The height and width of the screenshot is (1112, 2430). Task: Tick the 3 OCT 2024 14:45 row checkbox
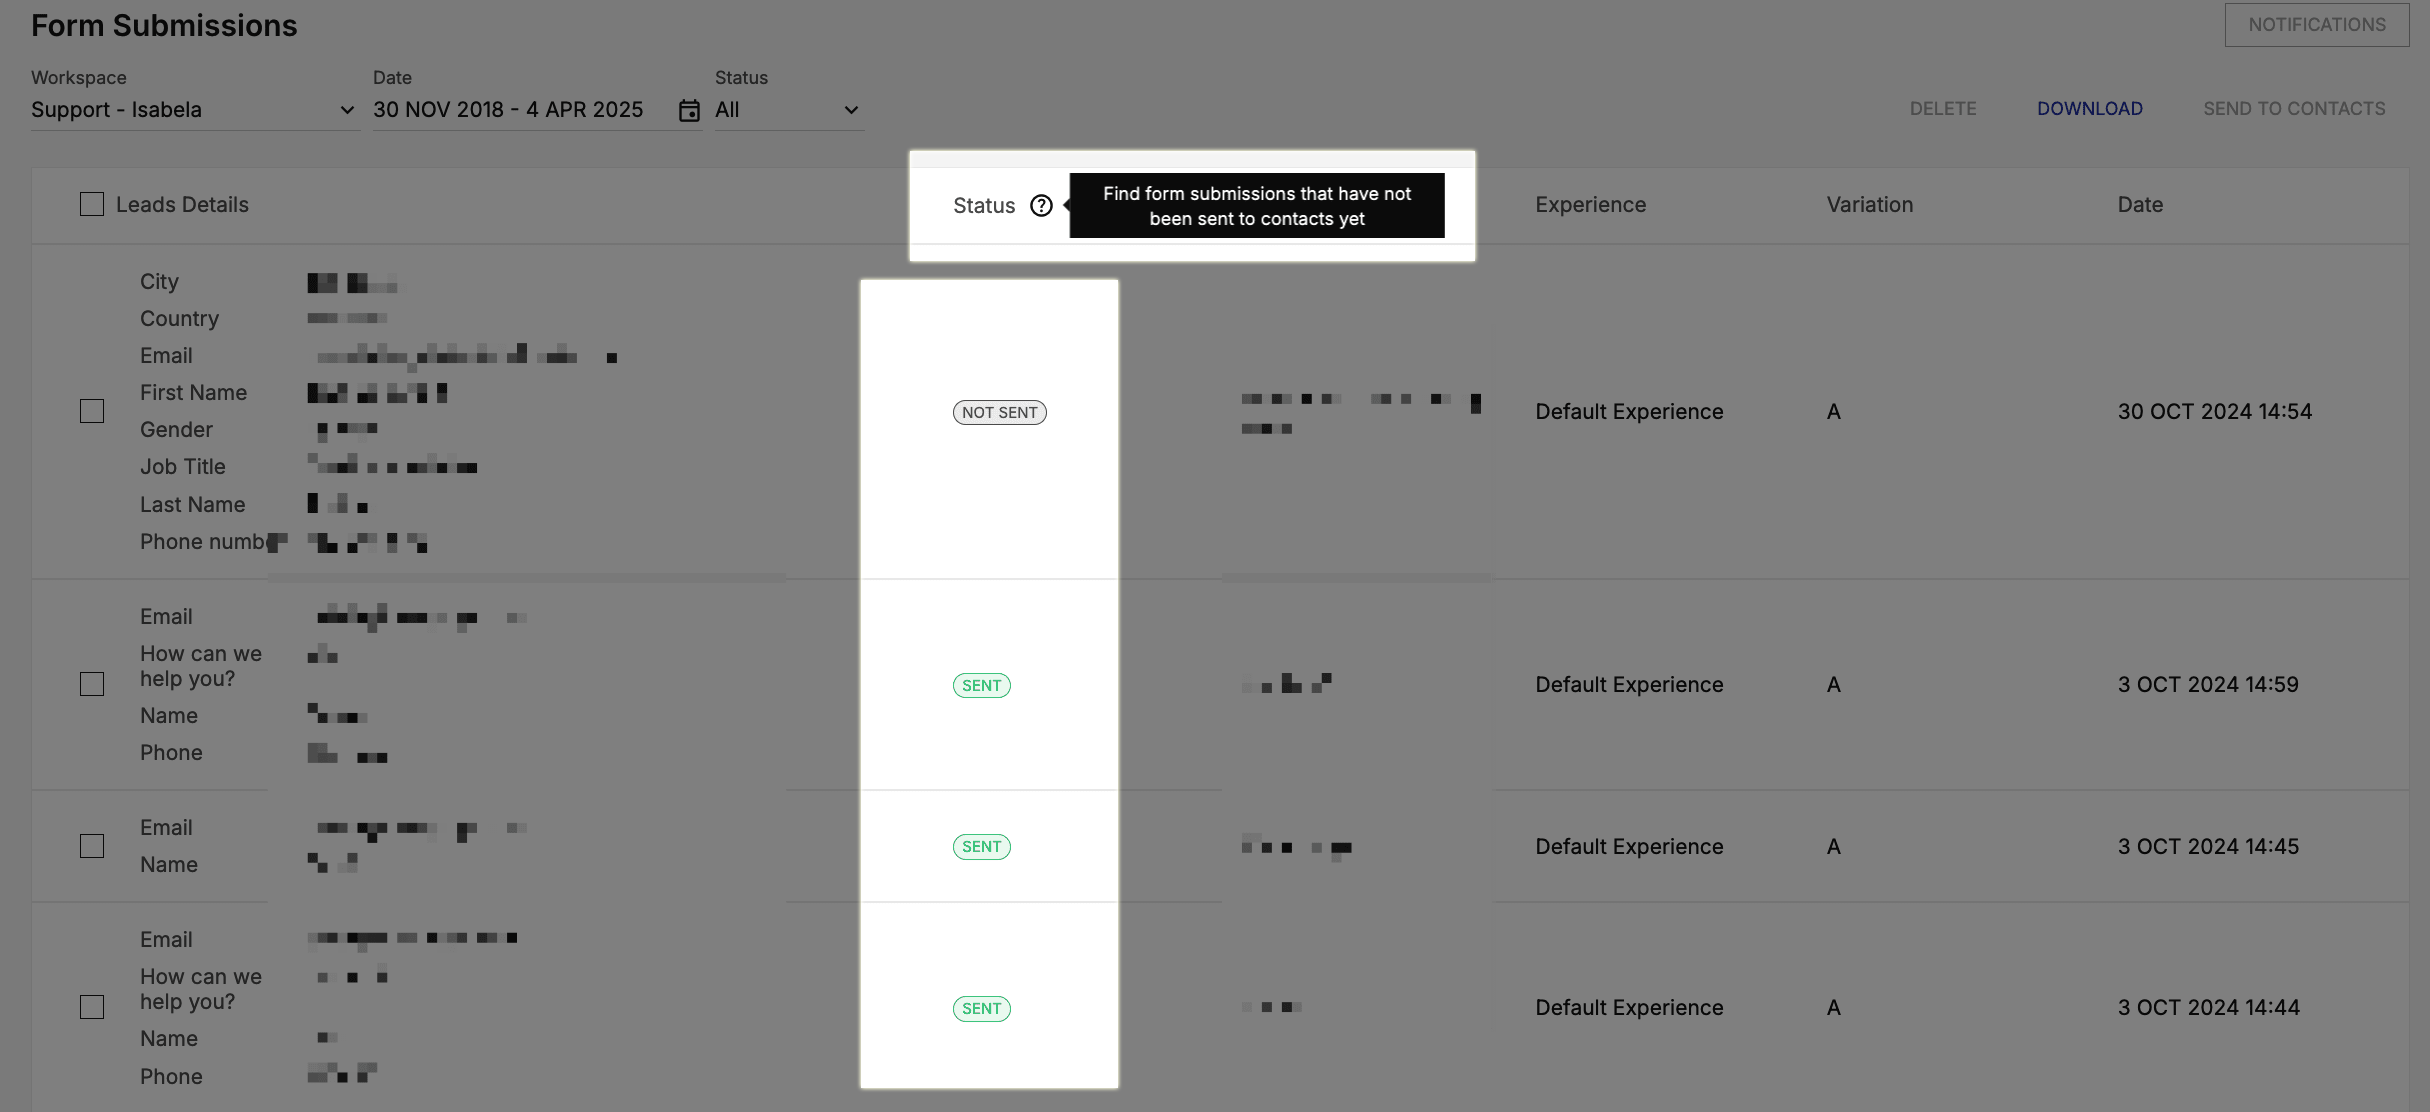click(x=92, y=846)
